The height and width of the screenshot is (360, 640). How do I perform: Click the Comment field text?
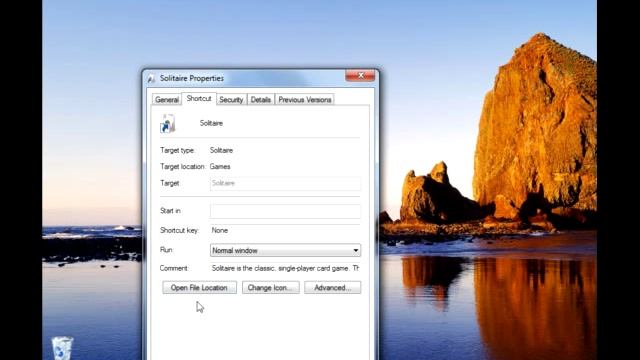click(x=285, y=268)
